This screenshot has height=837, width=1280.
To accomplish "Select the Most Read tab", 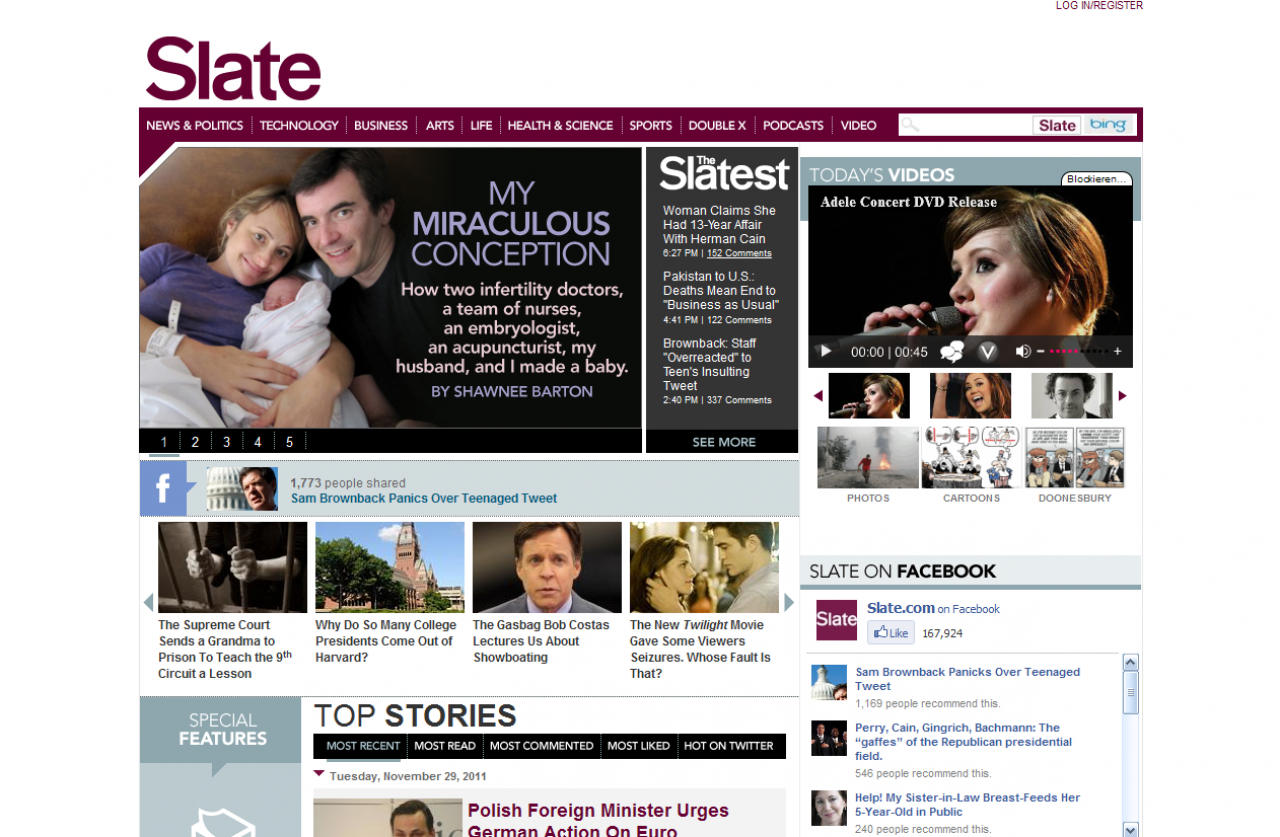I will pyautogui.click(x=445, y=746).
